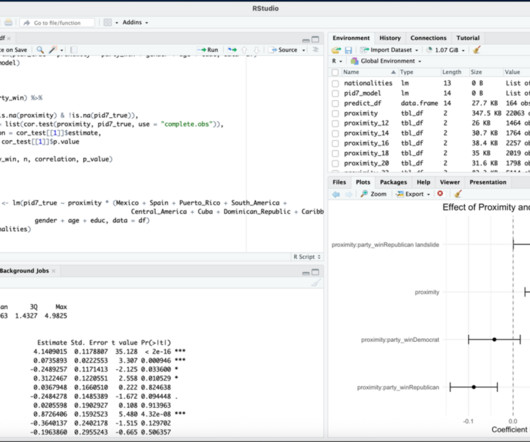Clear the console with broom icon

pyautogui.click(x=316, y=283)
